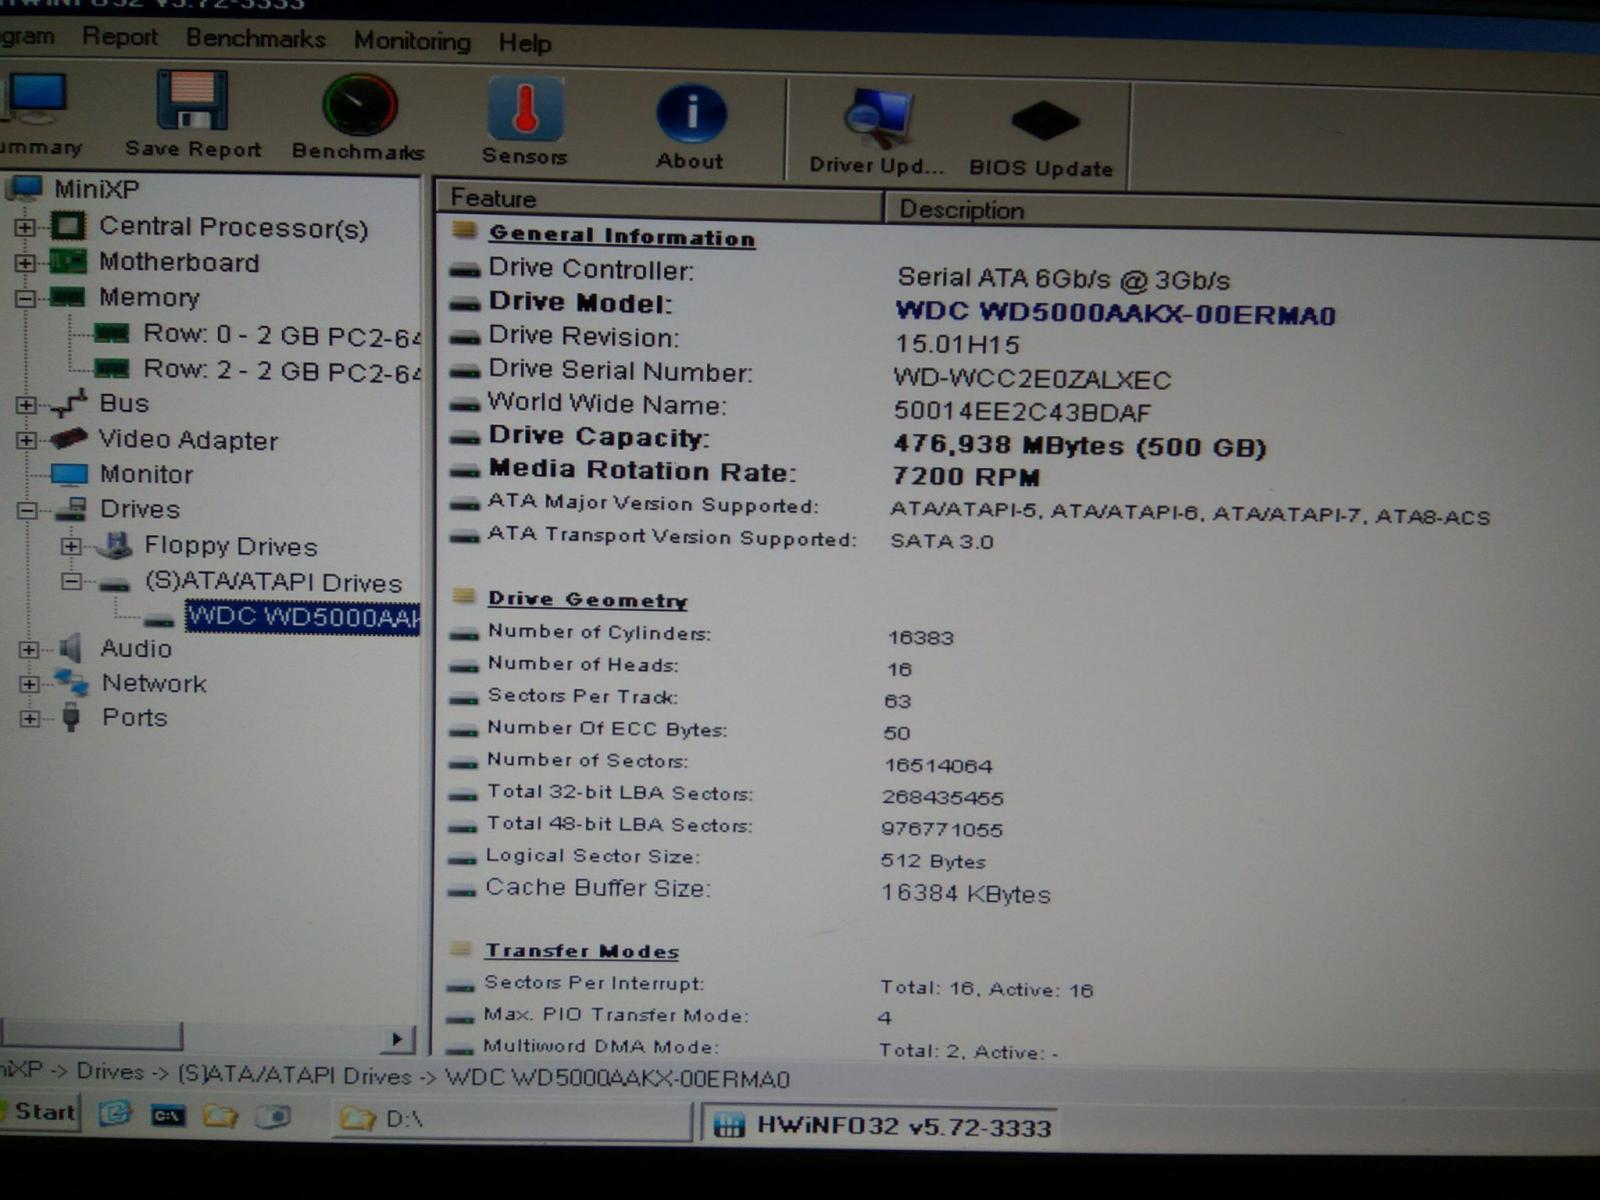The height and width of the screenshot is (1200, 1600).
Task: Open the Benchmarks menu
Action: (x=256, y=39)
